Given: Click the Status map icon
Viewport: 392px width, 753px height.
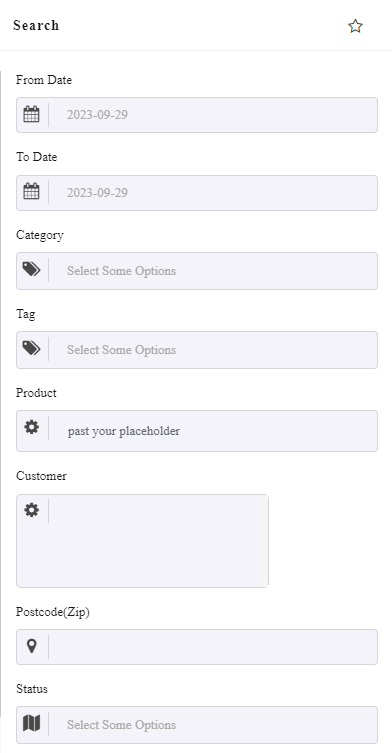Looking at the screenshot, I should [32, 723].
